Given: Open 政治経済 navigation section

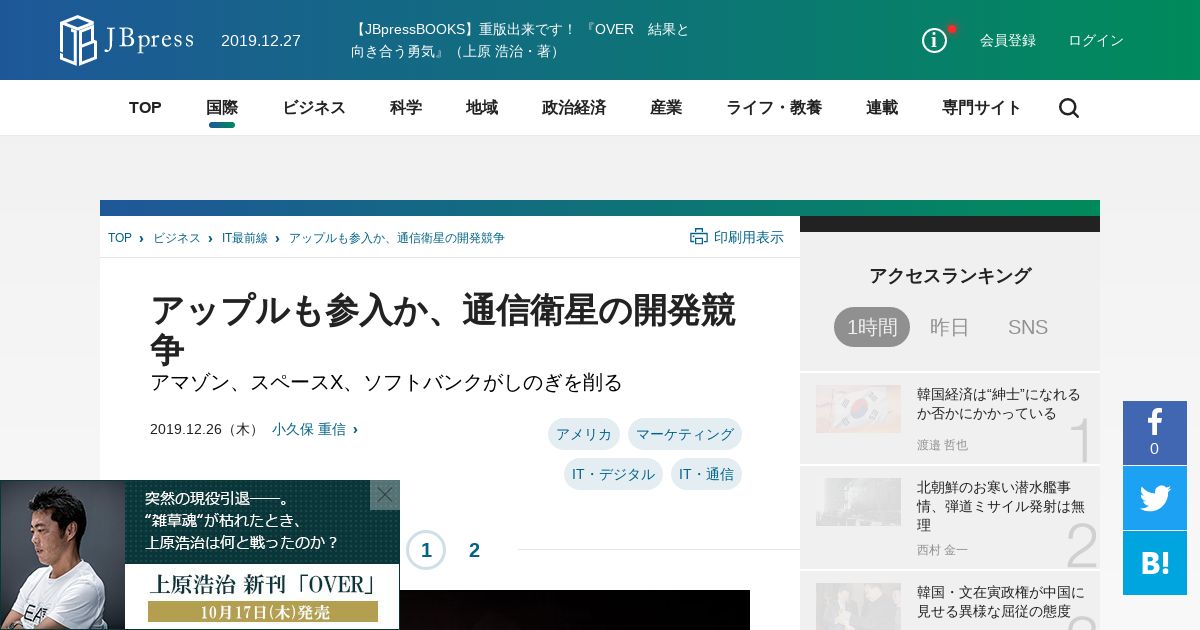Looking at the screenshot, I should coord(574,108).
